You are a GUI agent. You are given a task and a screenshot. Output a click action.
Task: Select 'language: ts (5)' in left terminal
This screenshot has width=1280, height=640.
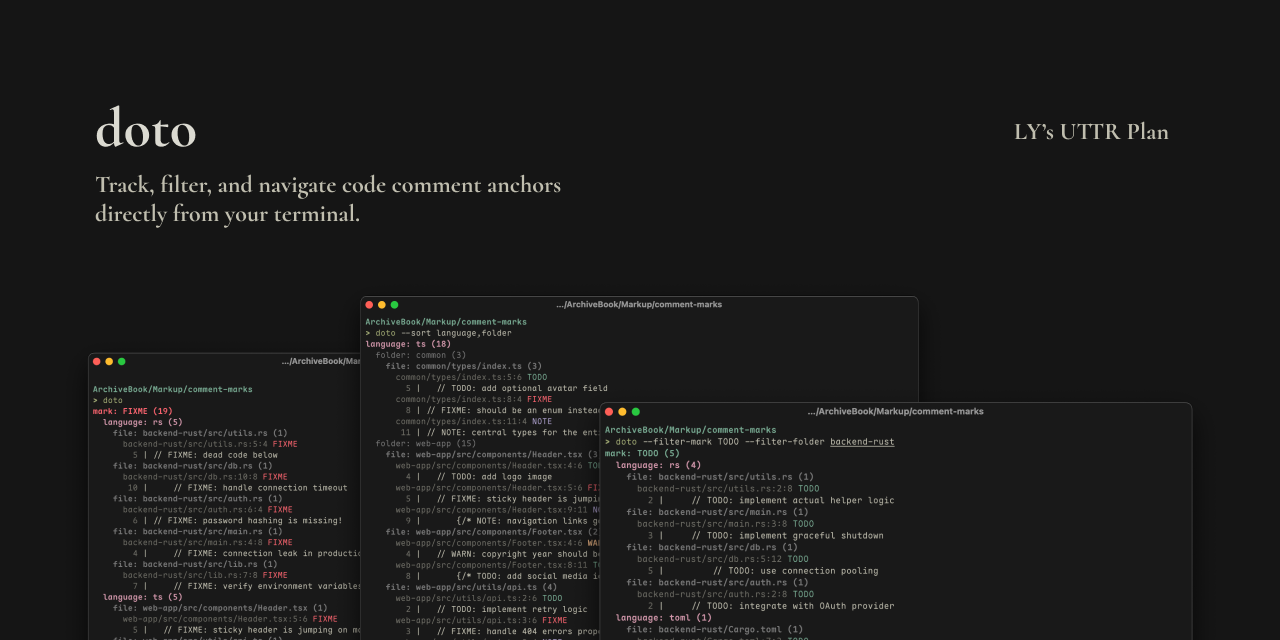[x=143, y=597]
